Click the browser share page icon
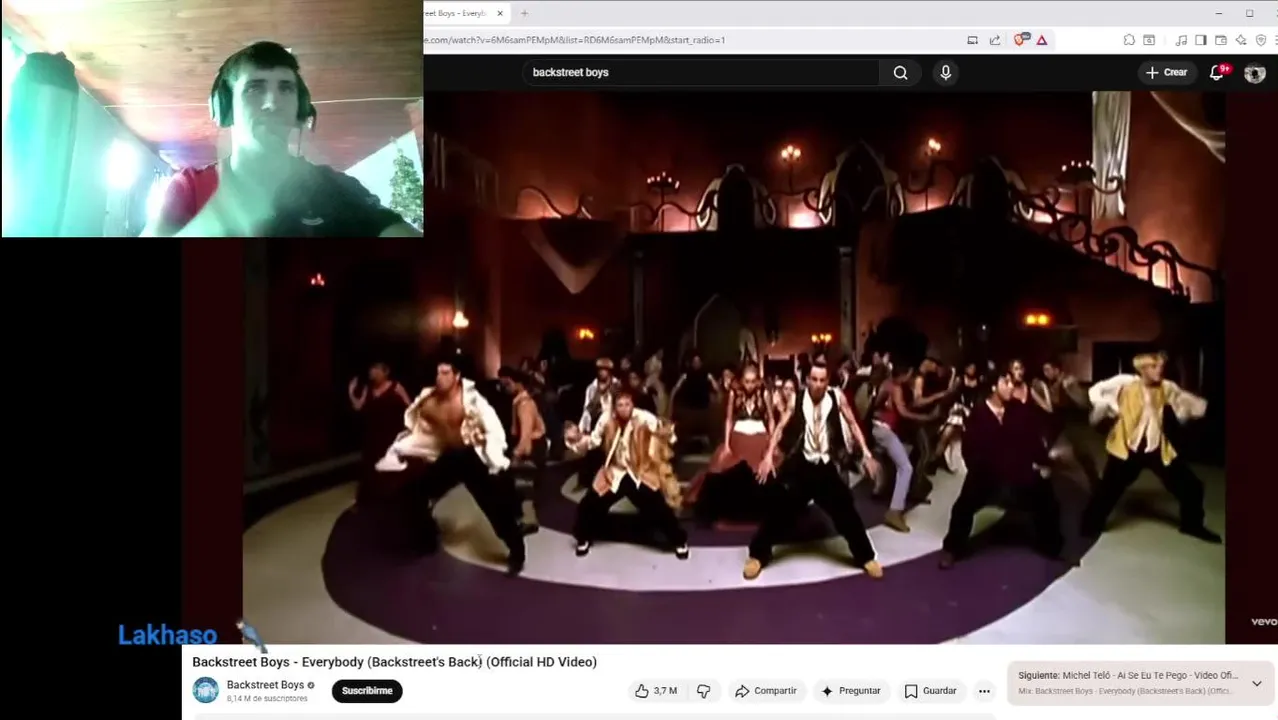The height and width of the screenshot is (720, 1278). 995,40
